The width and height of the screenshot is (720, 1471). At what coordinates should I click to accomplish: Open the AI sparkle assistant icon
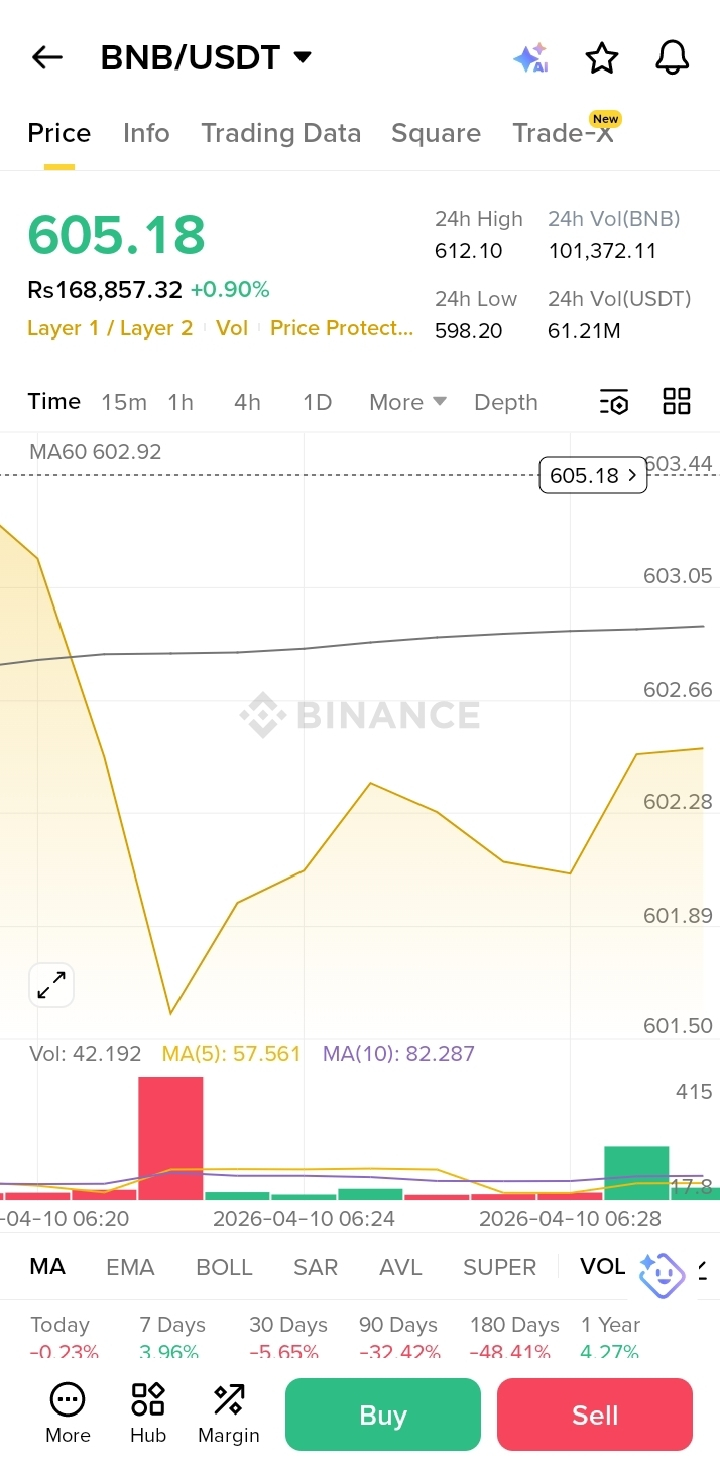tap(530, 58)
